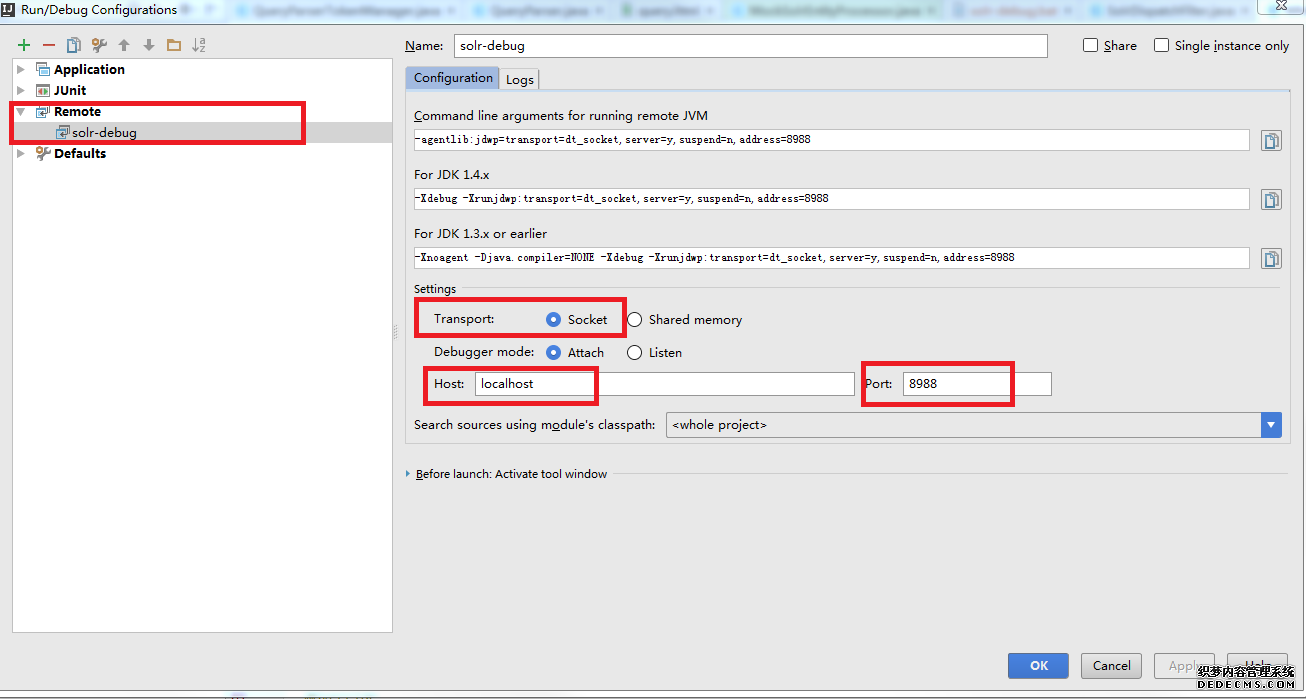This screenshot has width=1306, height=699.
Task: Switch to the Logs tab
Action: pyautogui.click(x=519, y=79)
